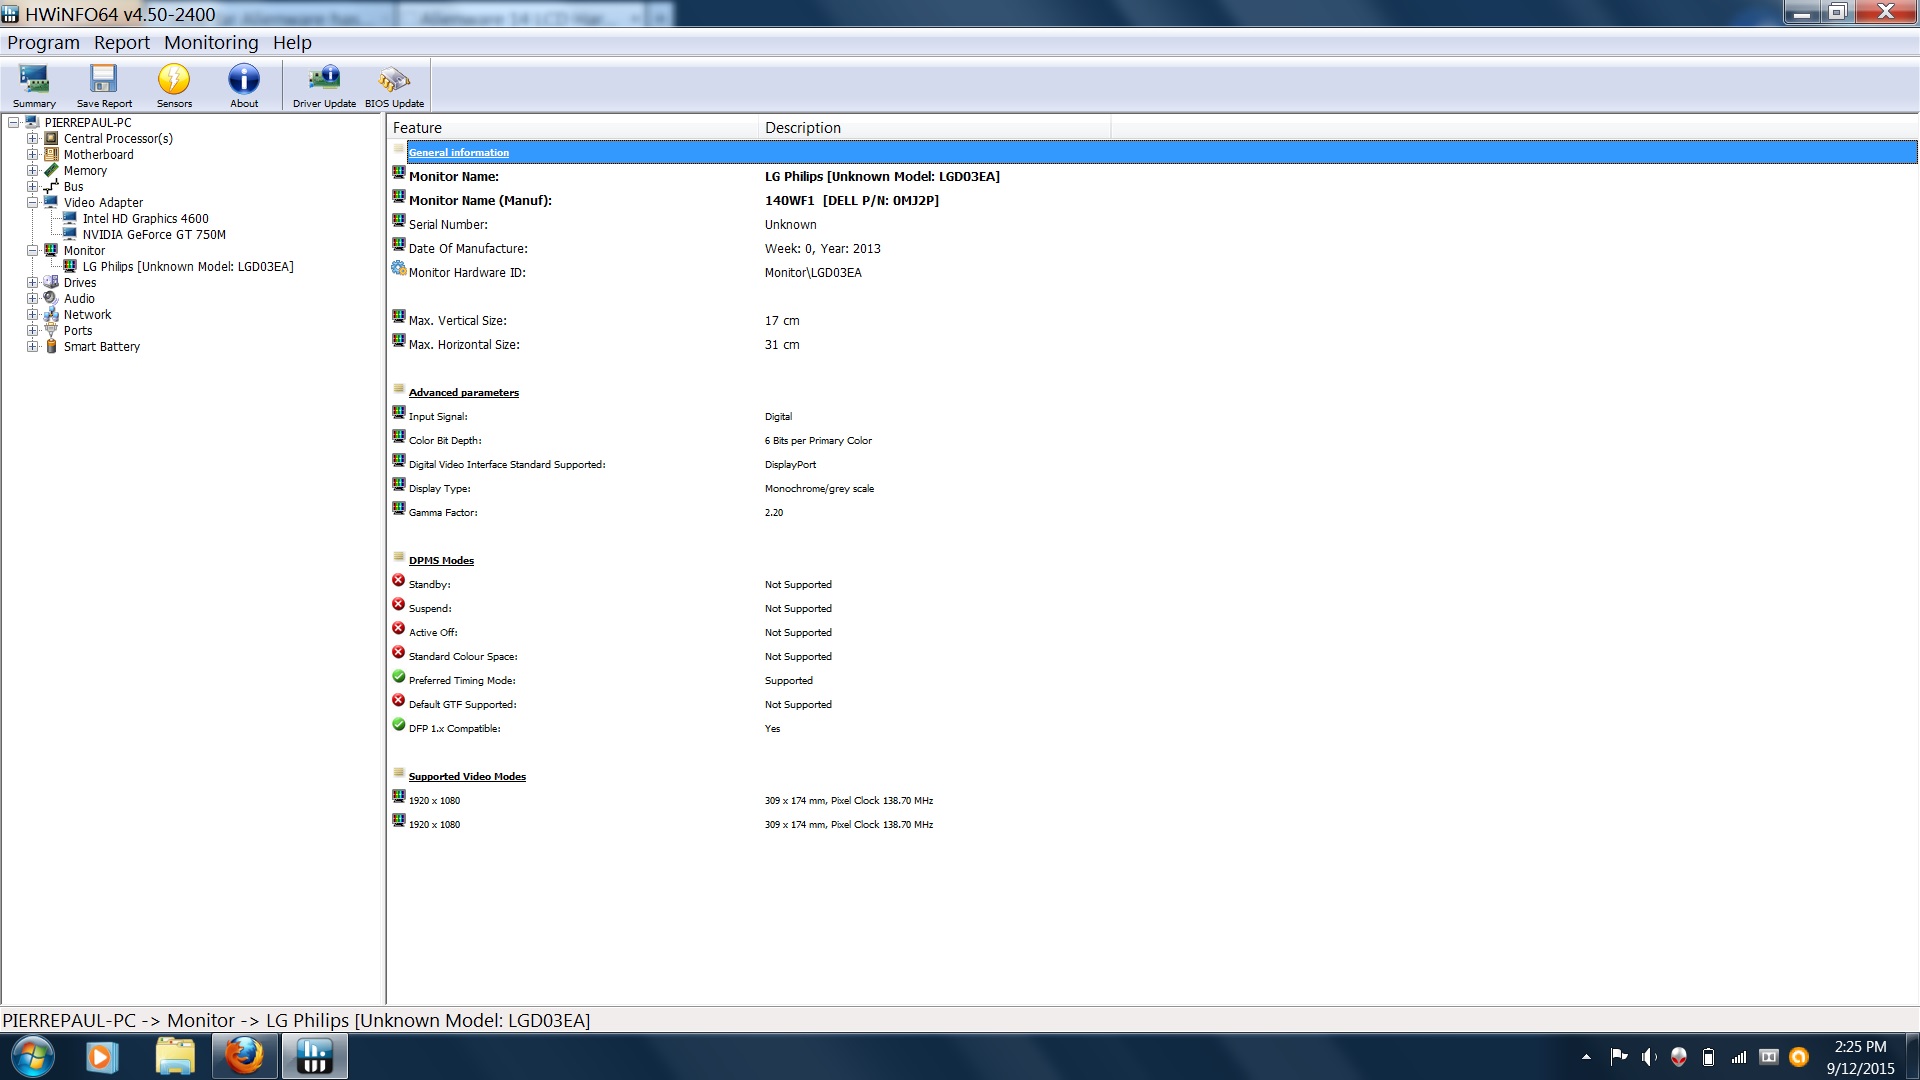Click the DPMS Modes heading
This screenshot has width=1920, height=1080.
tap(441, 561)
